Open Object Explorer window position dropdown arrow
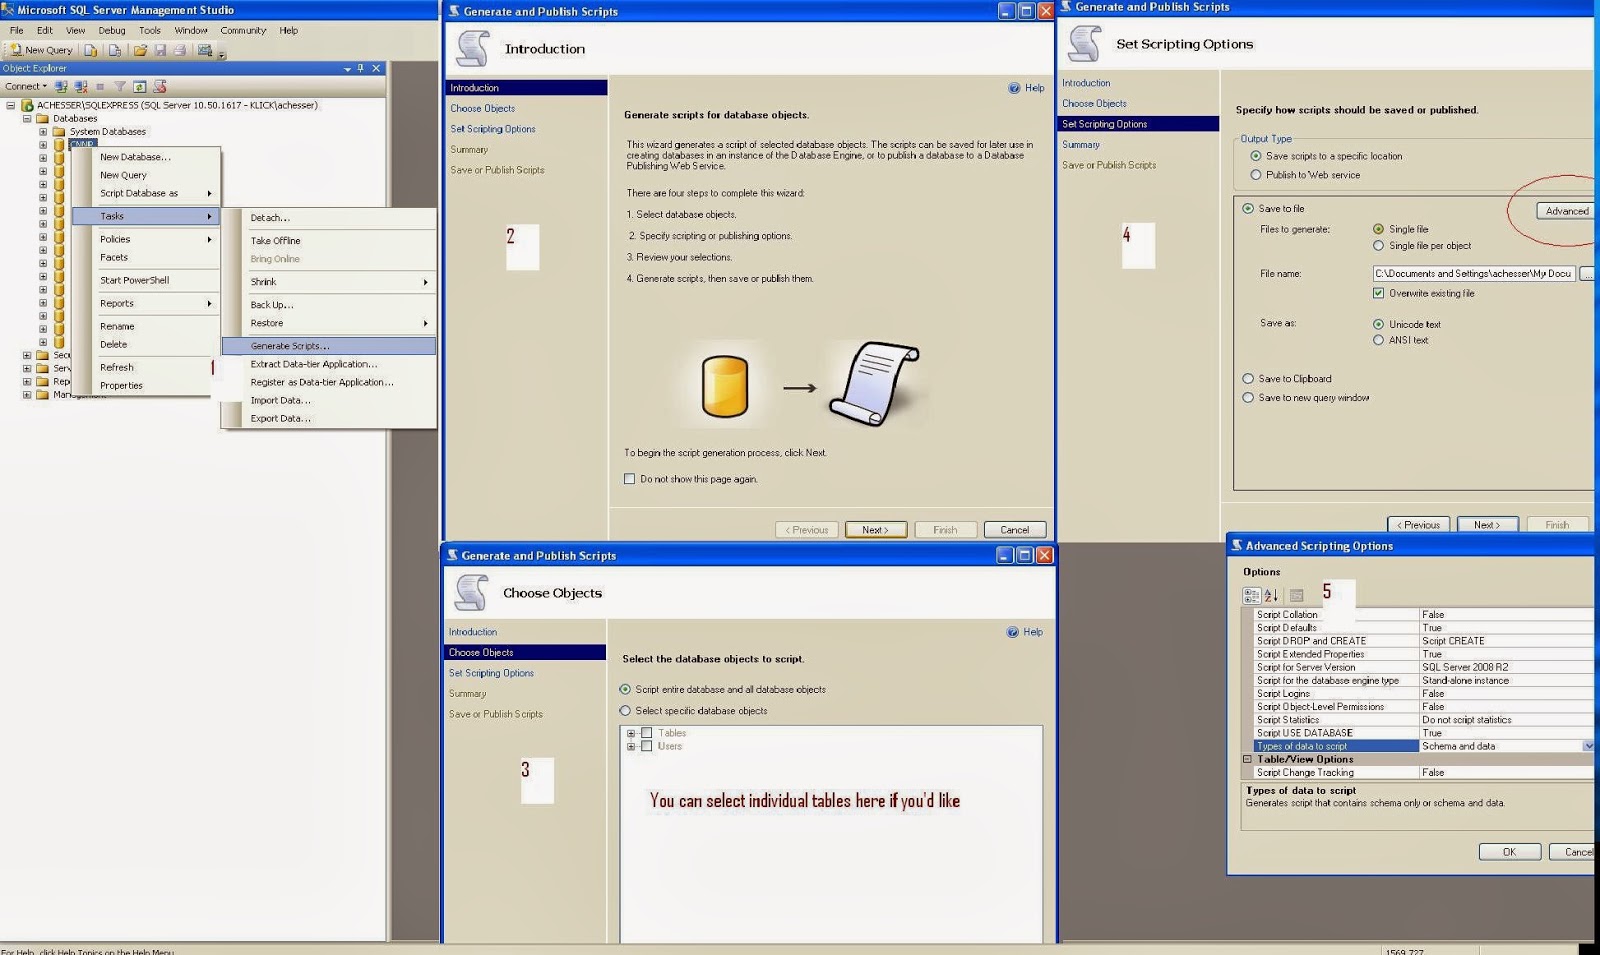 (347, 69)
